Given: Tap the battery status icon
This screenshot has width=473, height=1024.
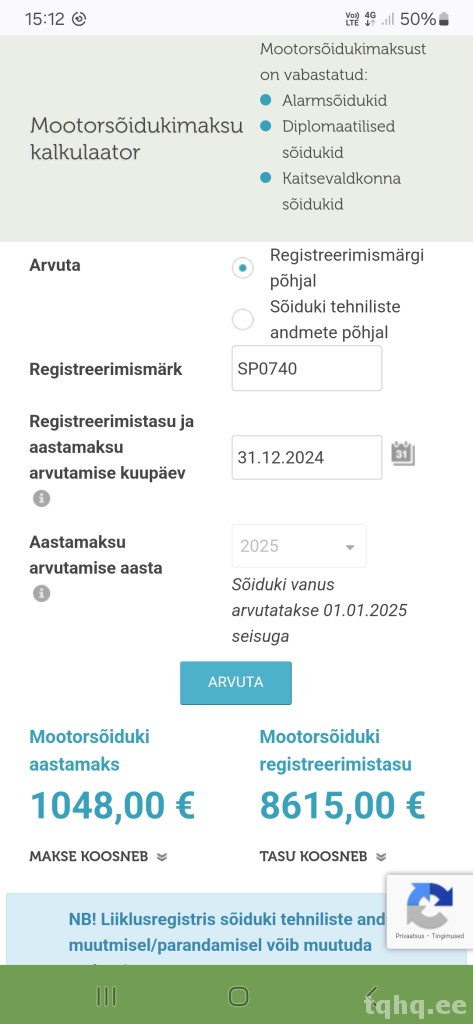Looking at the screenshot, I should pos(445,19).
